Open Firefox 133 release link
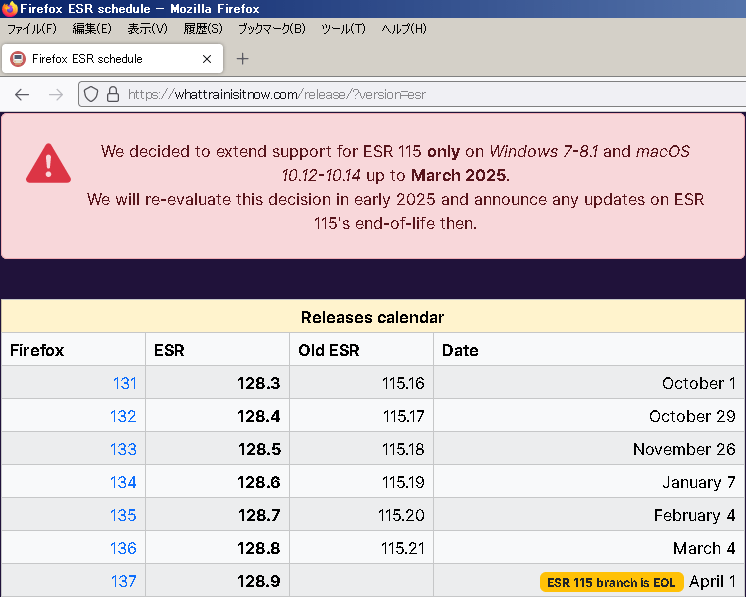The width and height of the screenshot is (746, 597). (123, 449)
